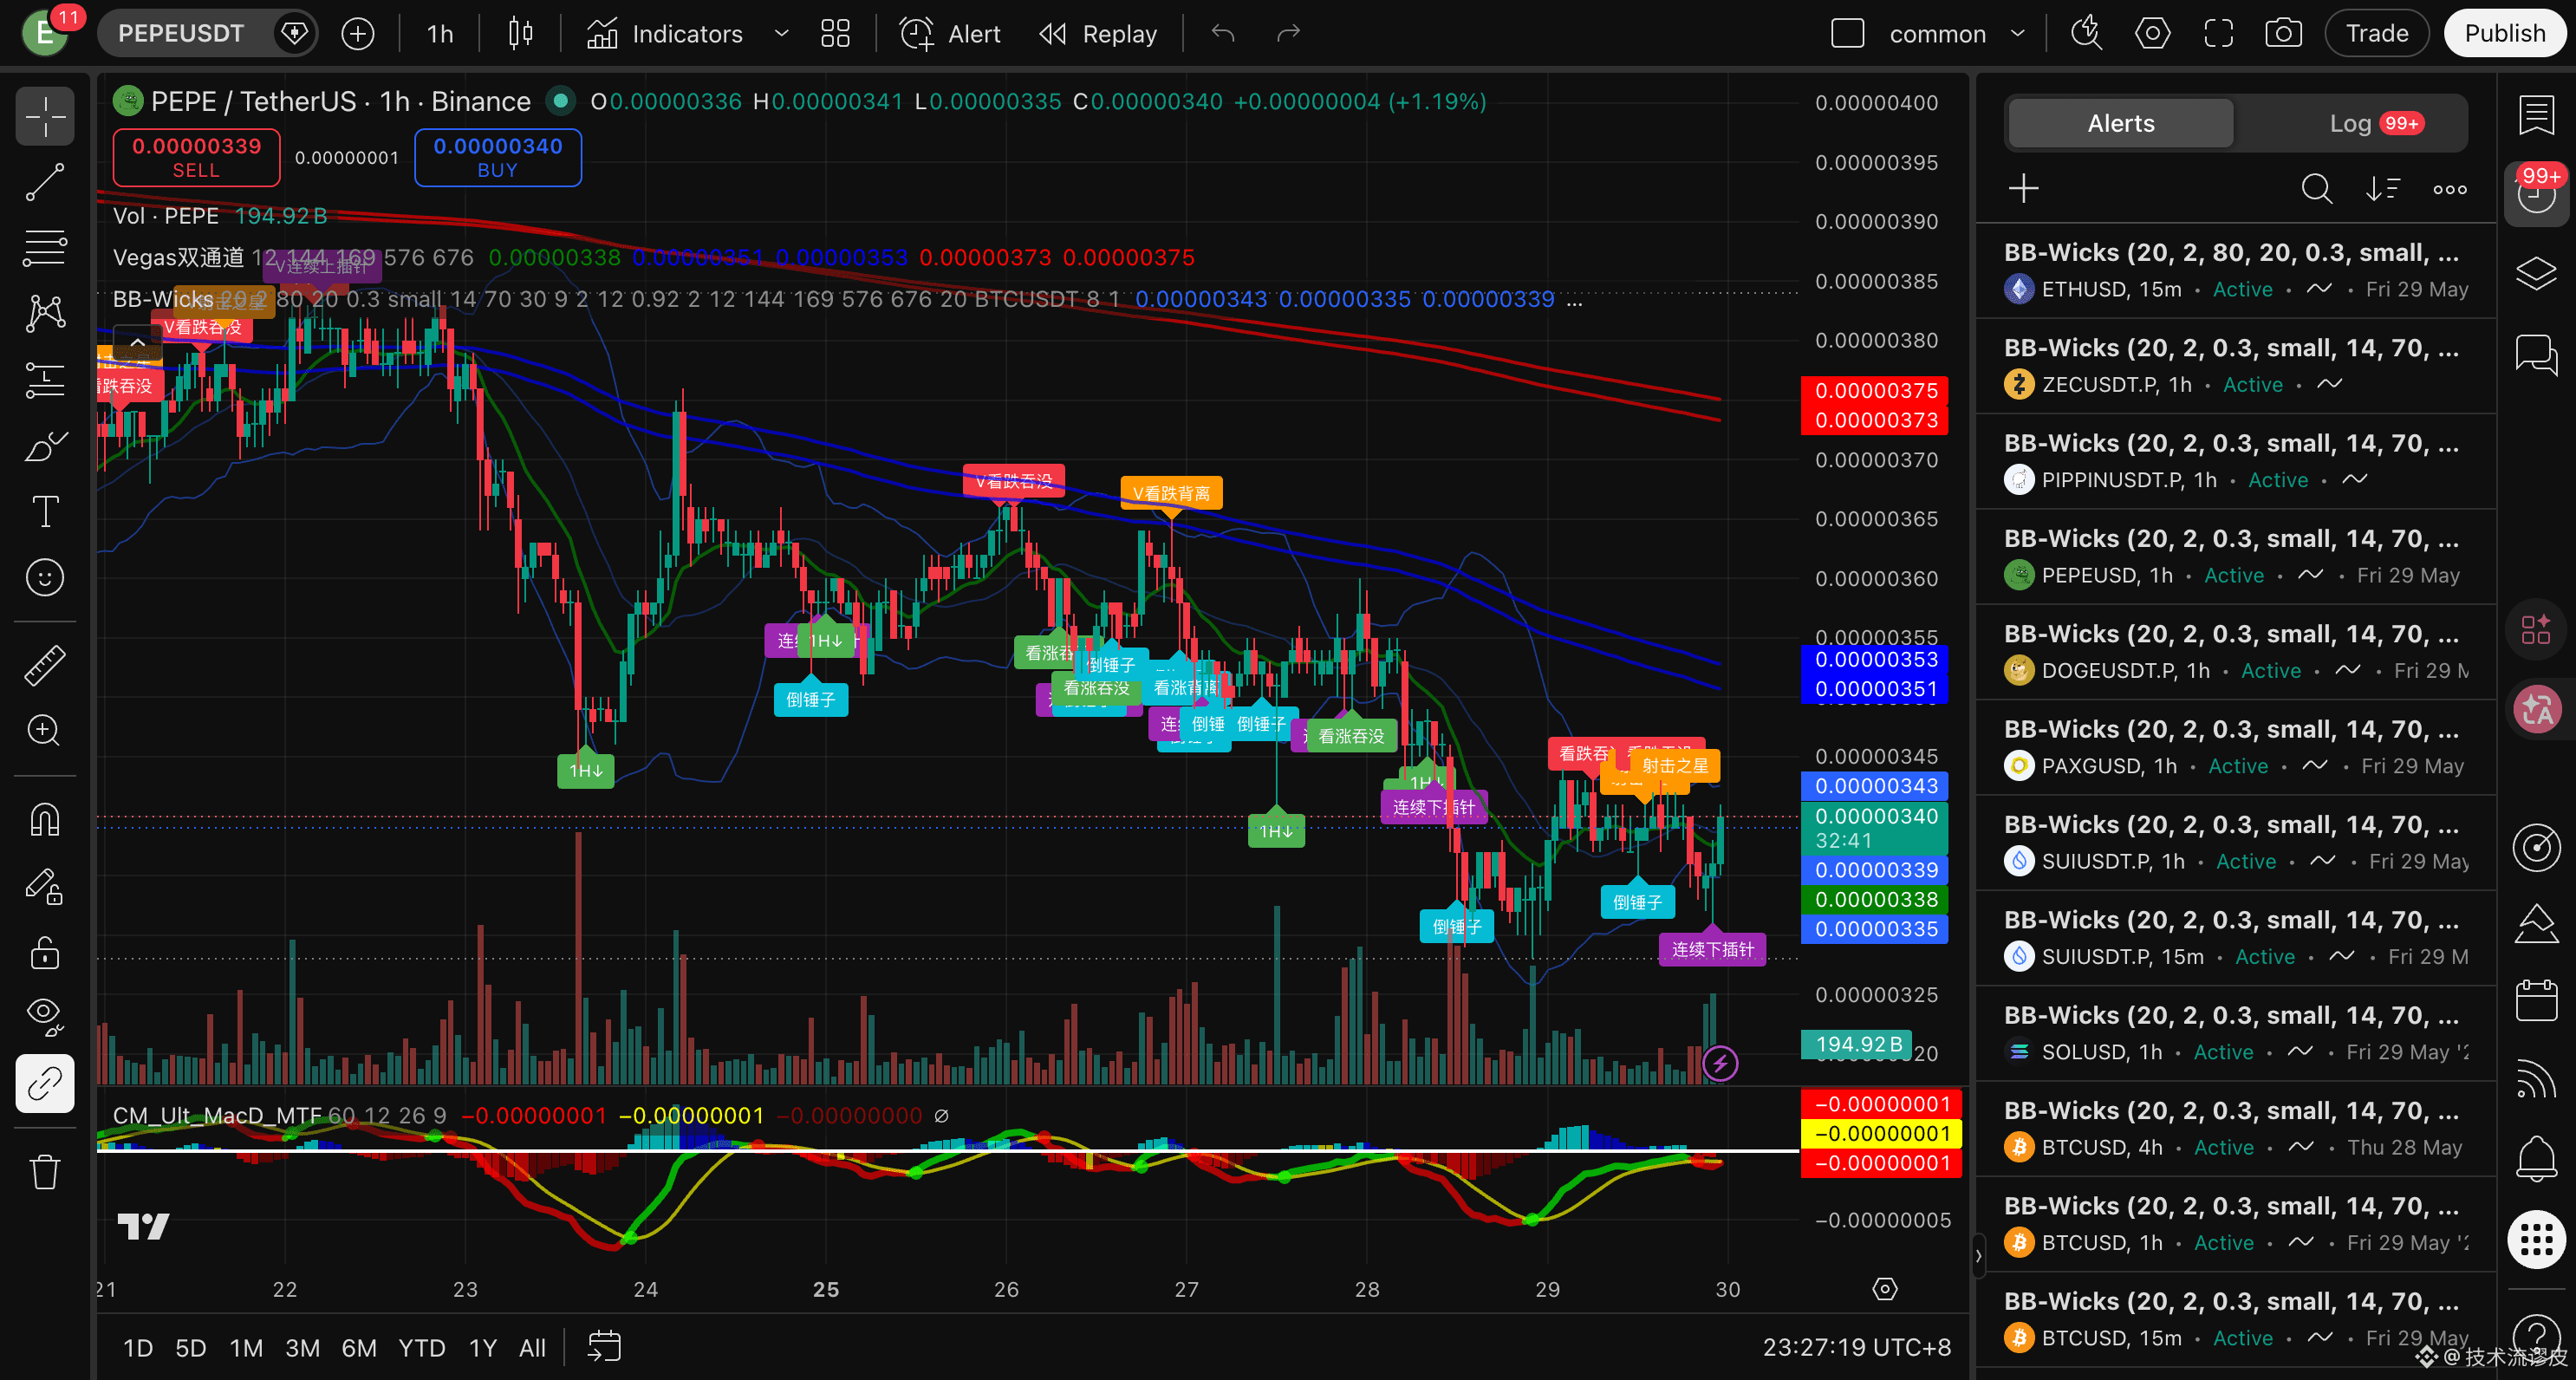
Task: Toggle lock all drawing tools
Action: (45, 952)
